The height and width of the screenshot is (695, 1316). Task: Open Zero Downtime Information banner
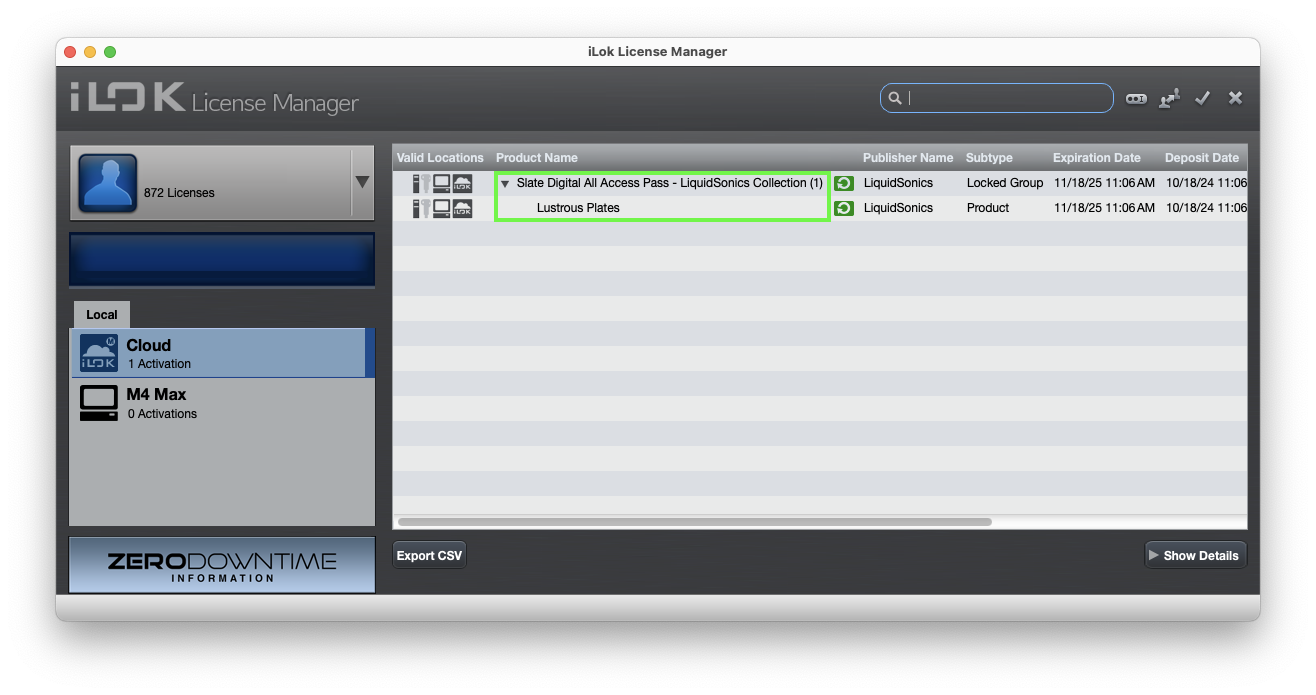coord(222,565)
